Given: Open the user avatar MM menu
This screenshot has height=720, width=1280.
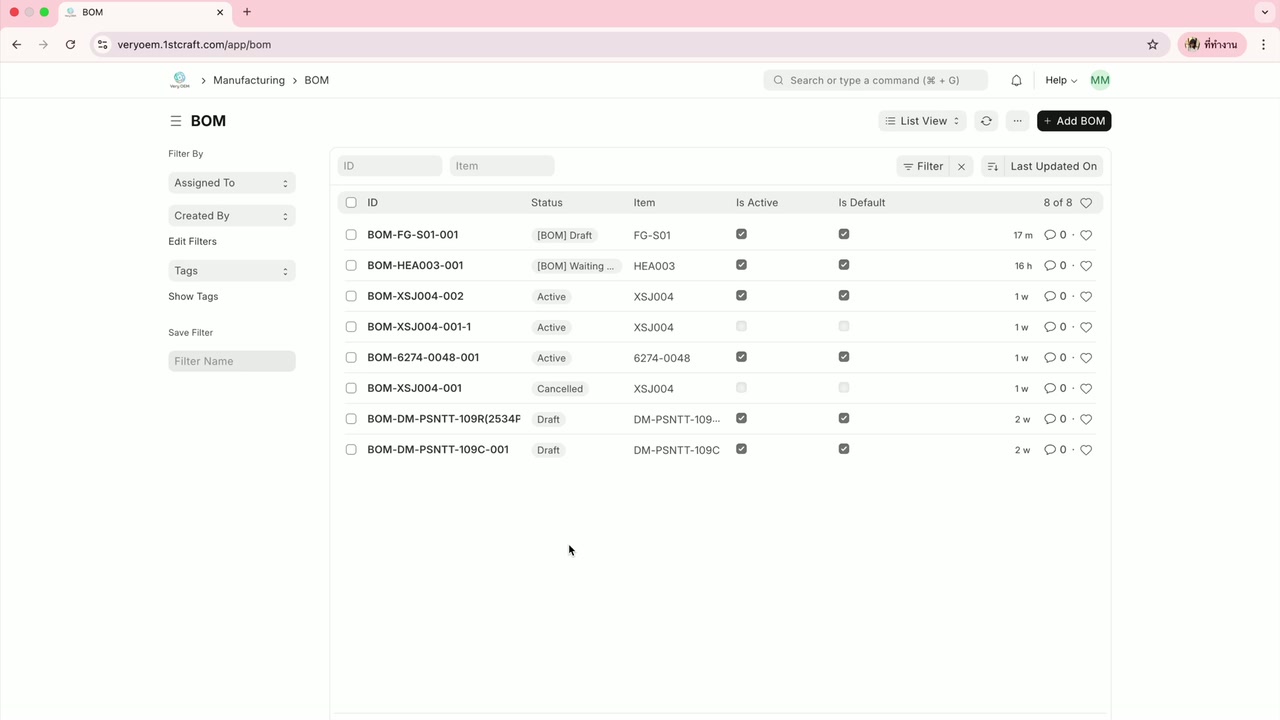Looking at the screenshot, I should [x=1100, y=80].
